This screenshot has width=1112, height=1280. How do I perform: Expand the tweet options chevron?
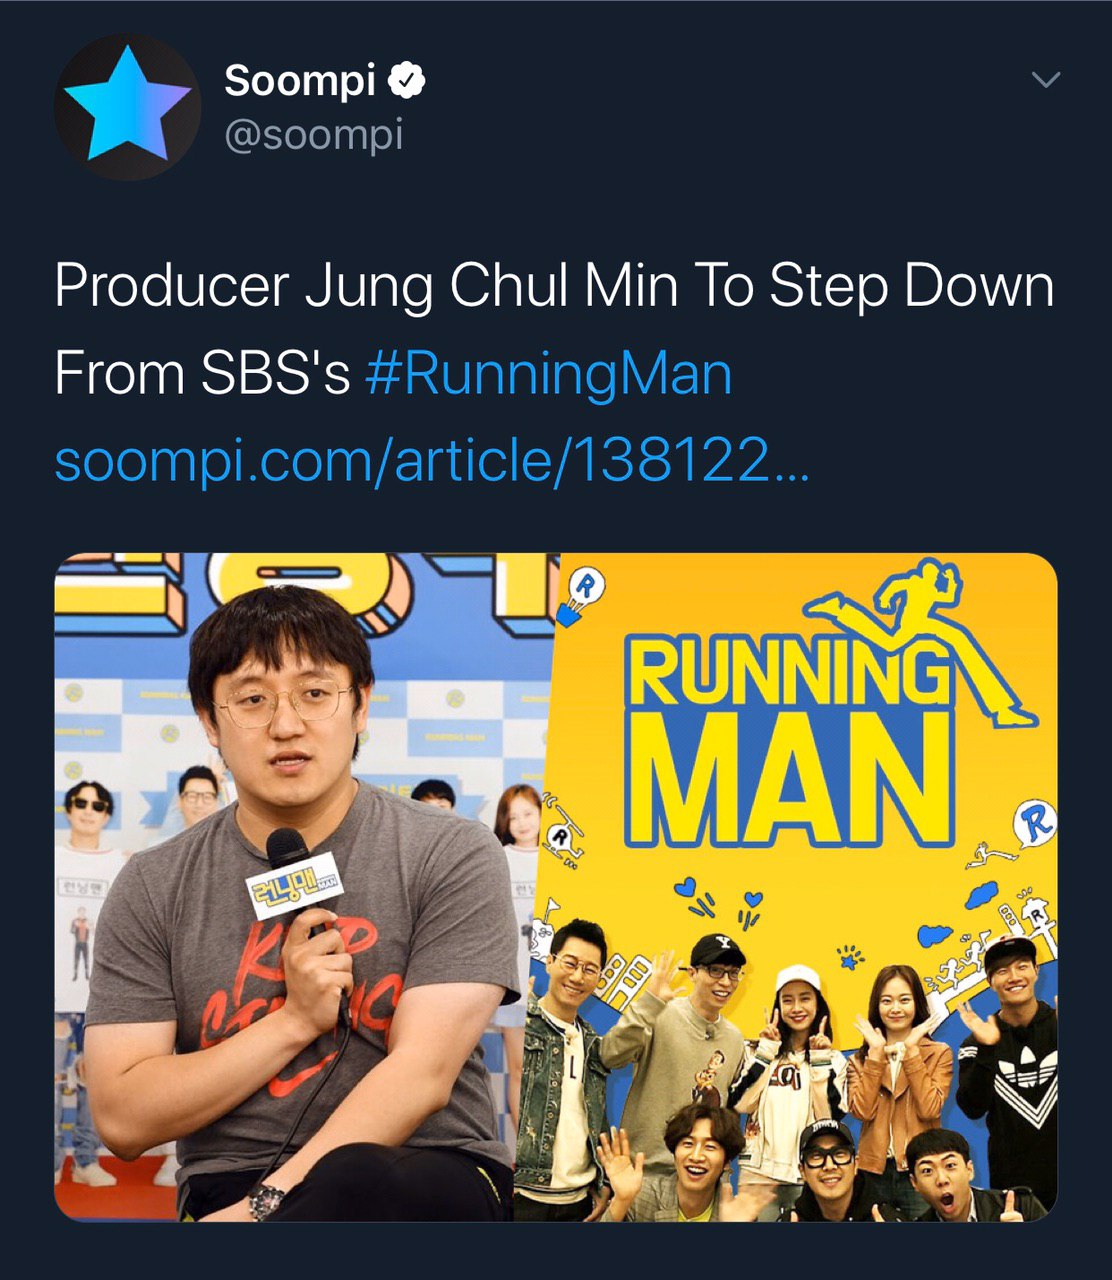1045,80
